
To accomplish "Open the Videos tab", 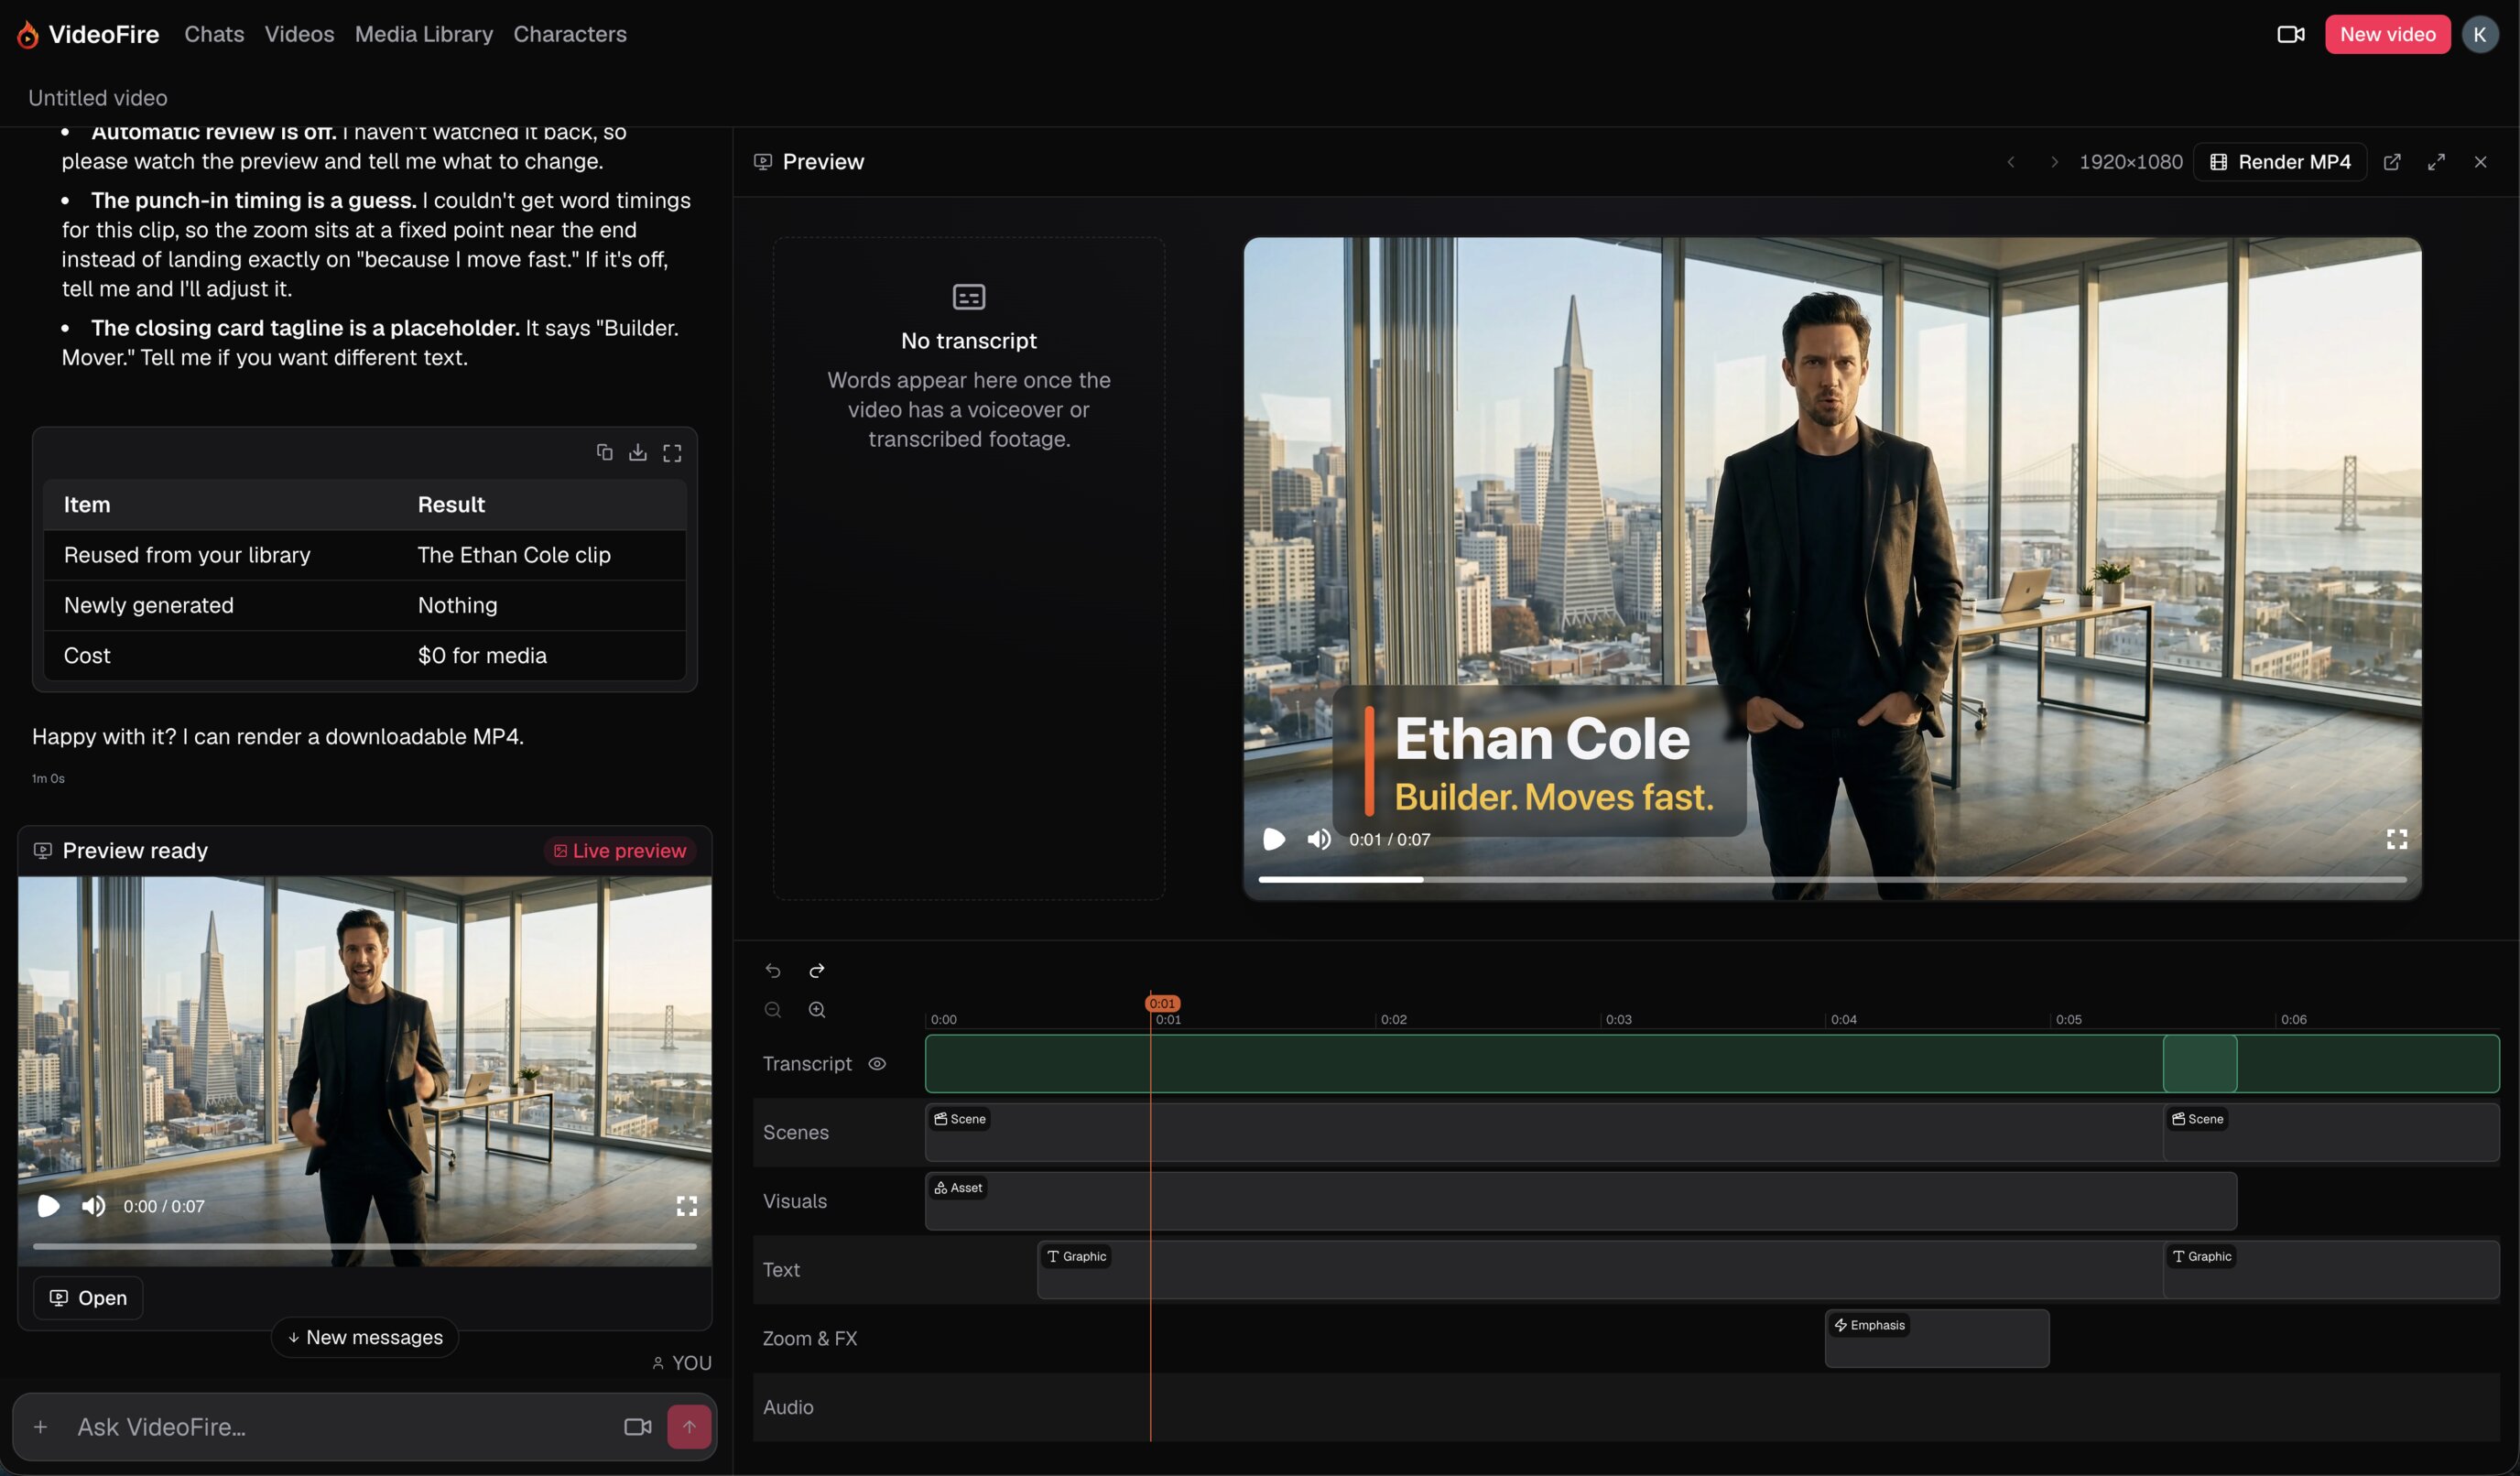I will (x=299, y=34).
